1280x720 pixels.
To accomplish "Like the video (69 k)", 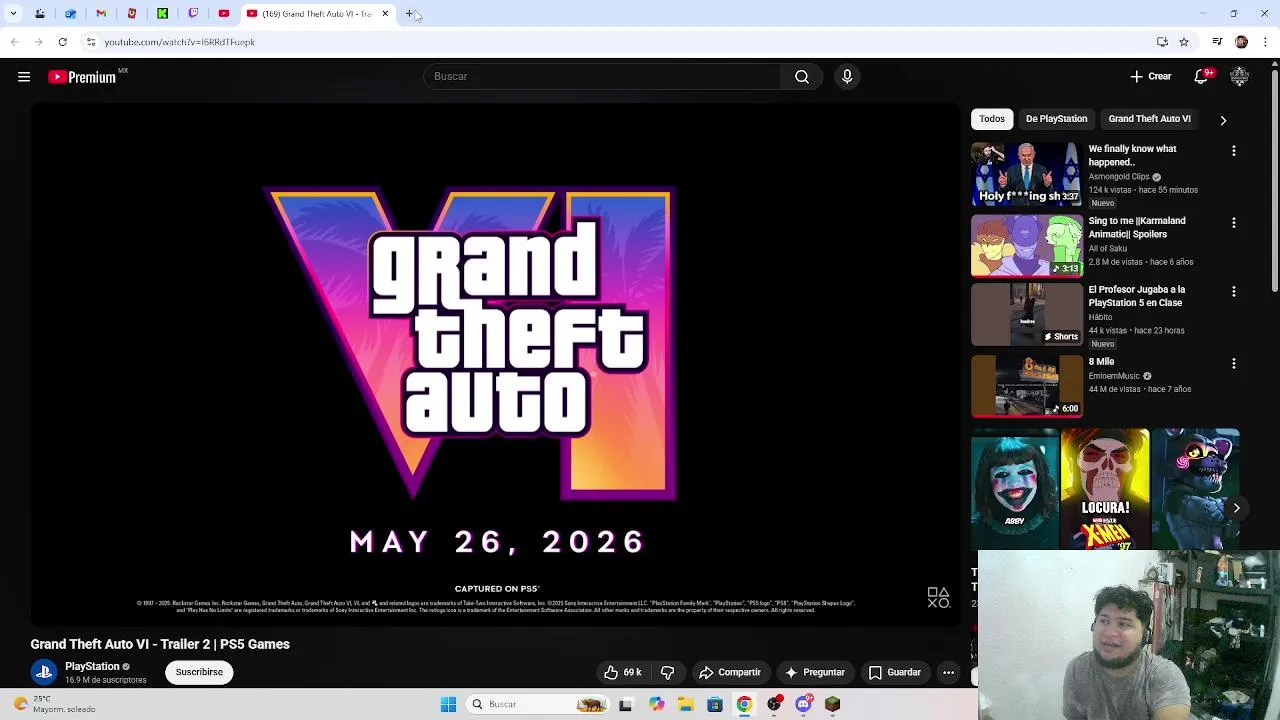I will 622,673.
